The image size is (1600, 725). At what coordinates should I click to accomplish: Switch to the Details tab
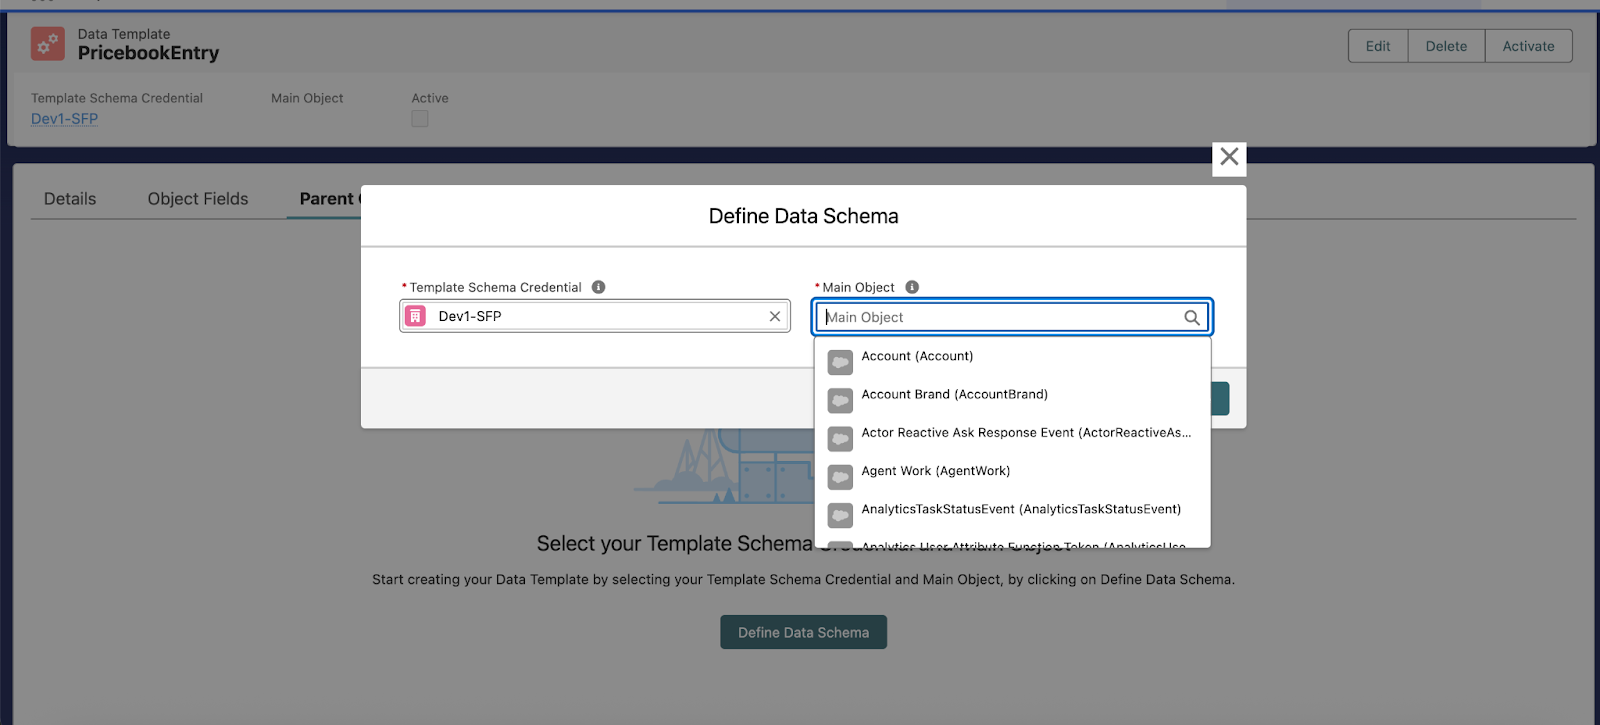(70, 199)
